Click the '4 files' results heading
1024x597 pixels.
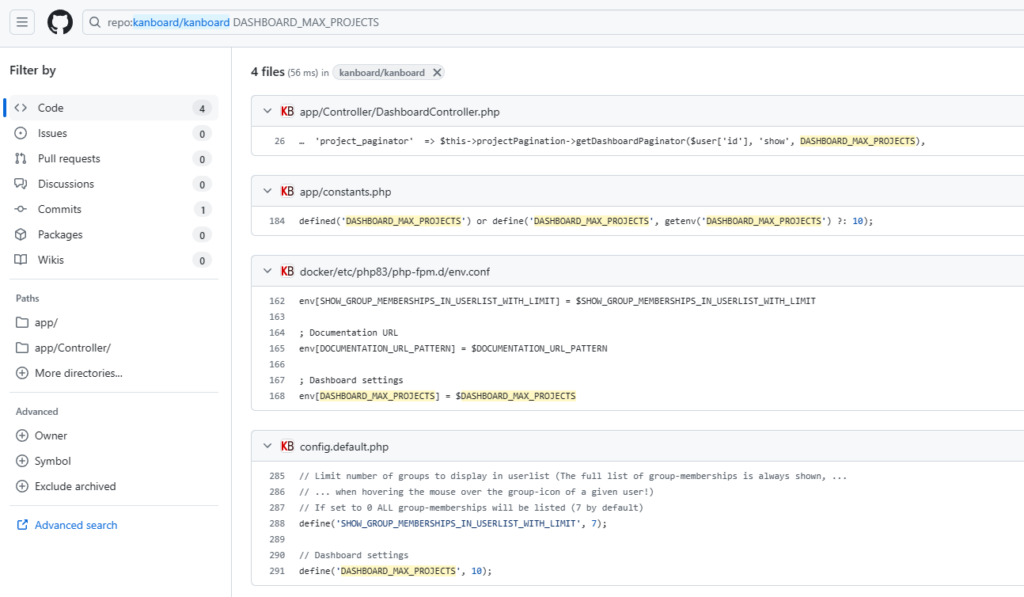268,72
